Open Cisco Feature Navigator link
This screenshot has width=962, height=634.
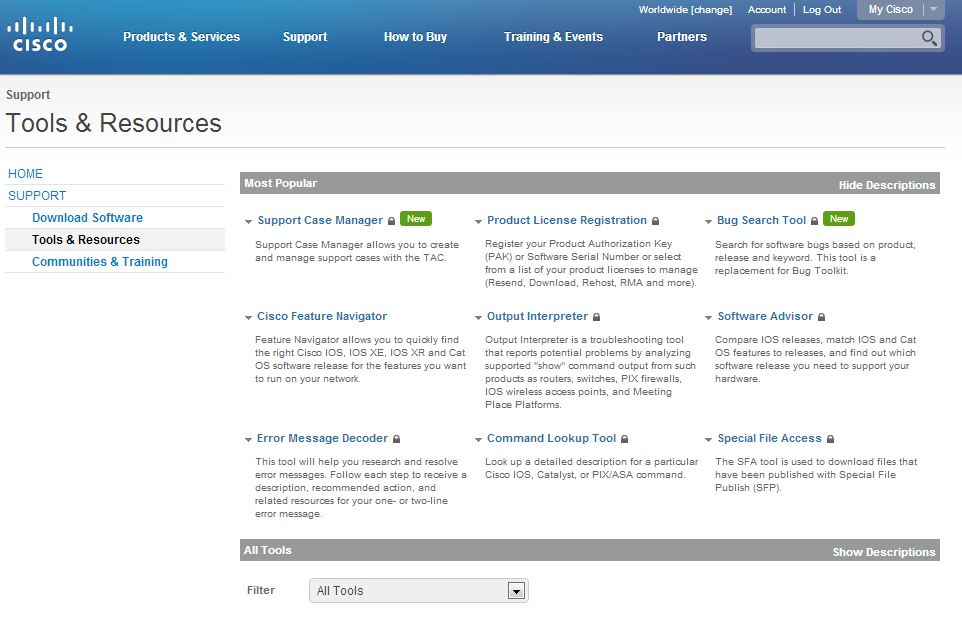pyautogui.click(x=322, y=317)
